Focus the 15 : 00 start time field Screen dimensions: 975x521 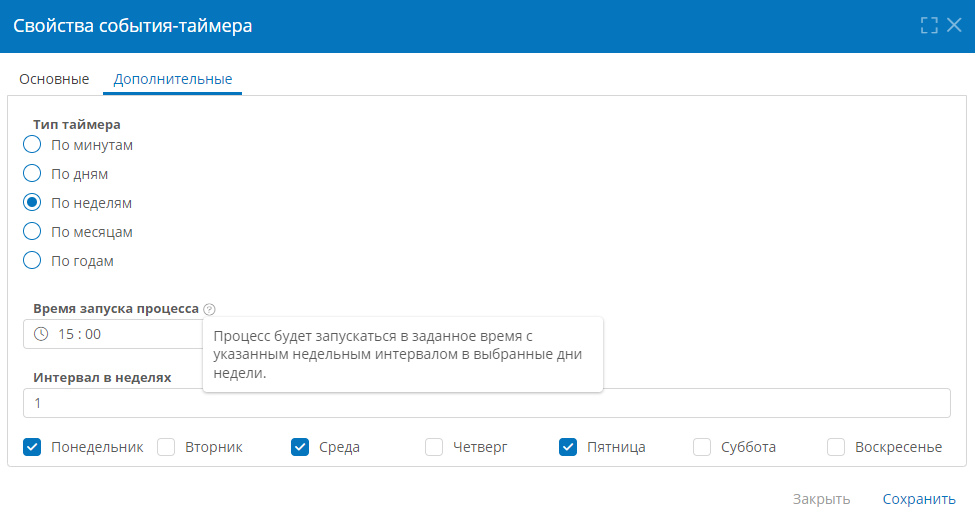[x=113, y=334]
